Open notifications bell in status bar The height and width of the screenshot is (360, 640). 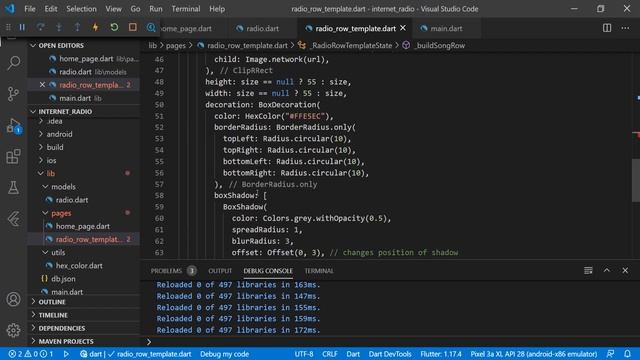tap(627, 354)
